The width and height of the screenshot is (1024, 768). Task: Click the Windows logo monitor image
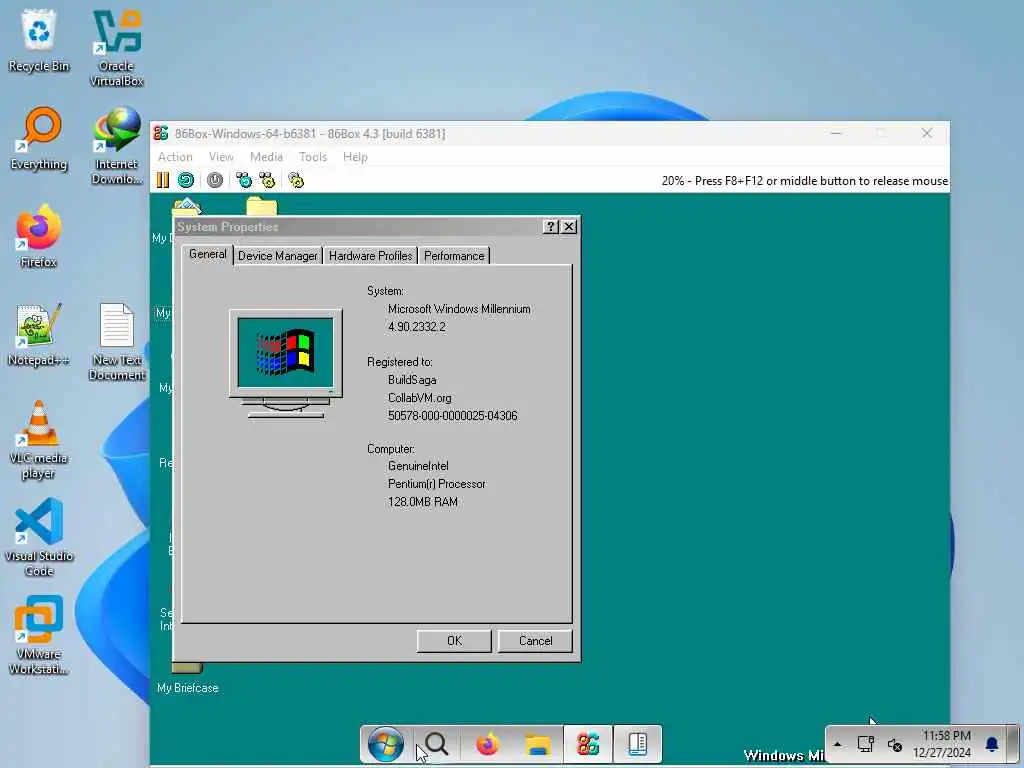point(286,363)
